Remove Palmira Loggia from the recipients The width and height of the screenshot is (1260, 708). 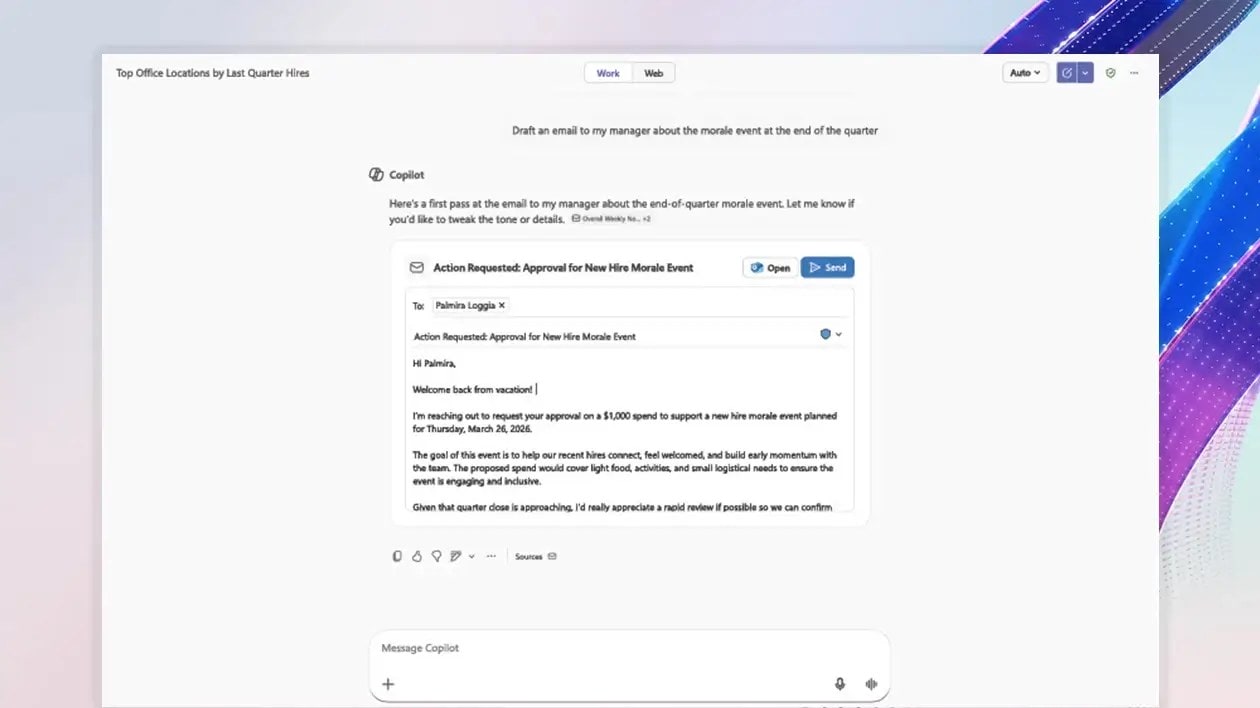(x=501, y=305)
